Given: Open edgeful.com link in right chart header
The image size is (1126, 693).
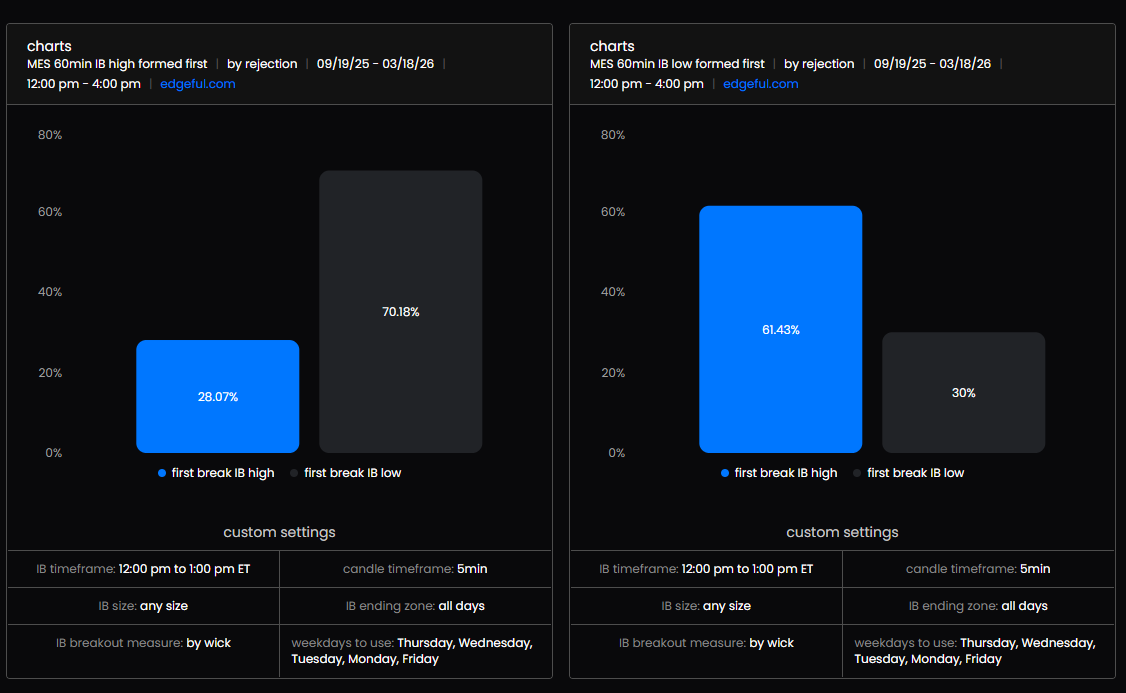Looking at the screenshot, I should 760,84.
